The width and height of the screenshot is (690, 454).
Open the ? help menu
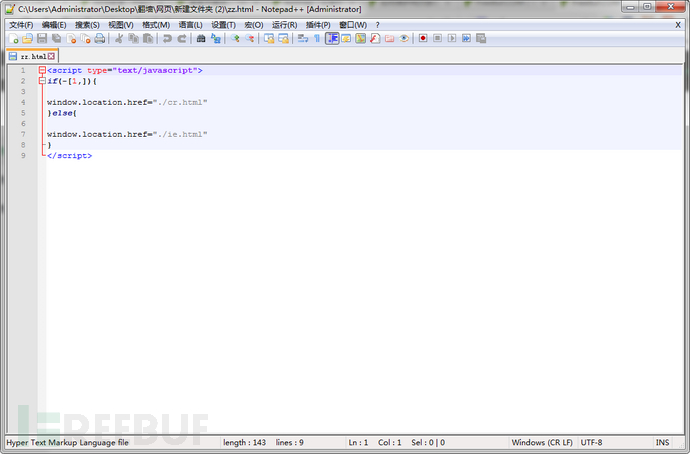pos(377,25)
